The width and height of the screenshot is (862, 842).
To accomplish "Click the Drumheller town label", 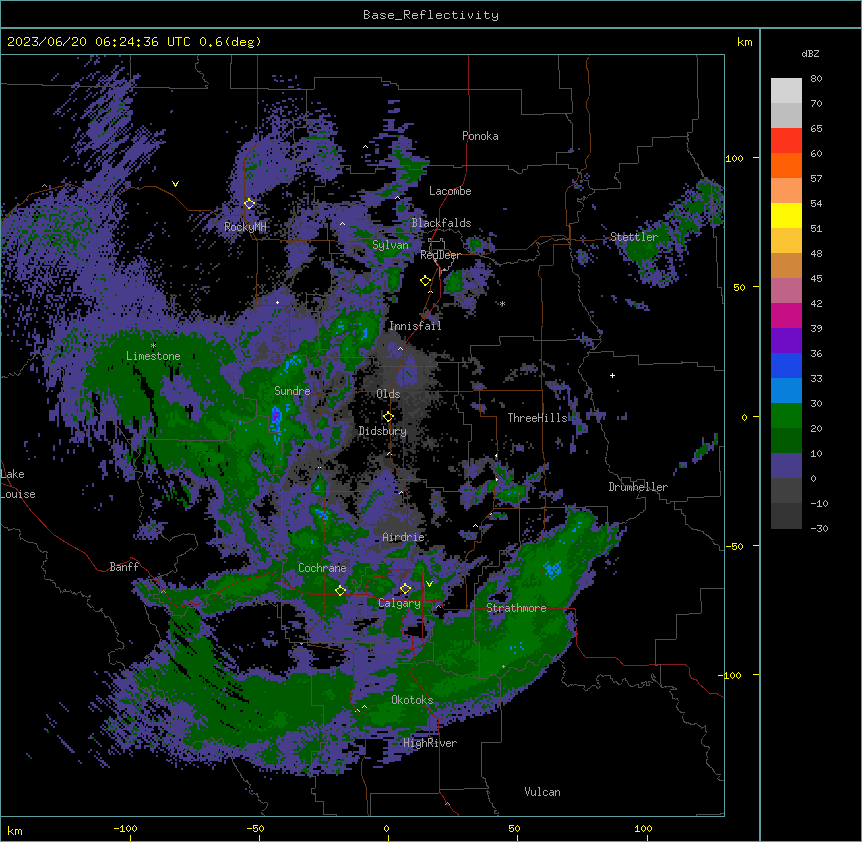I will coord(638,487).
